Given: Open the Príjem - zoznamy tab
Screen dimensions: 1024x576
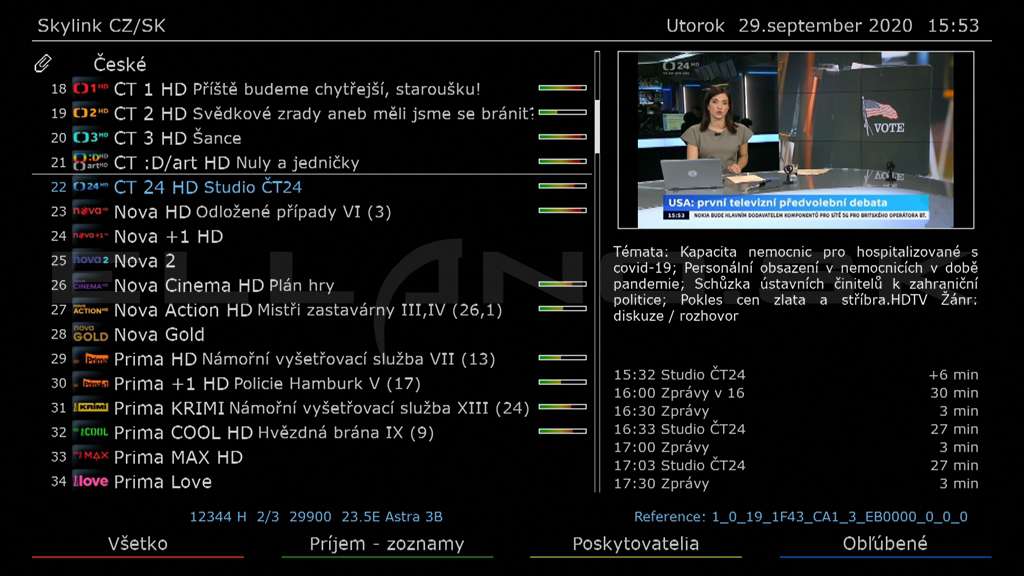Looking at the screenshot, I should tap(387, 545).
